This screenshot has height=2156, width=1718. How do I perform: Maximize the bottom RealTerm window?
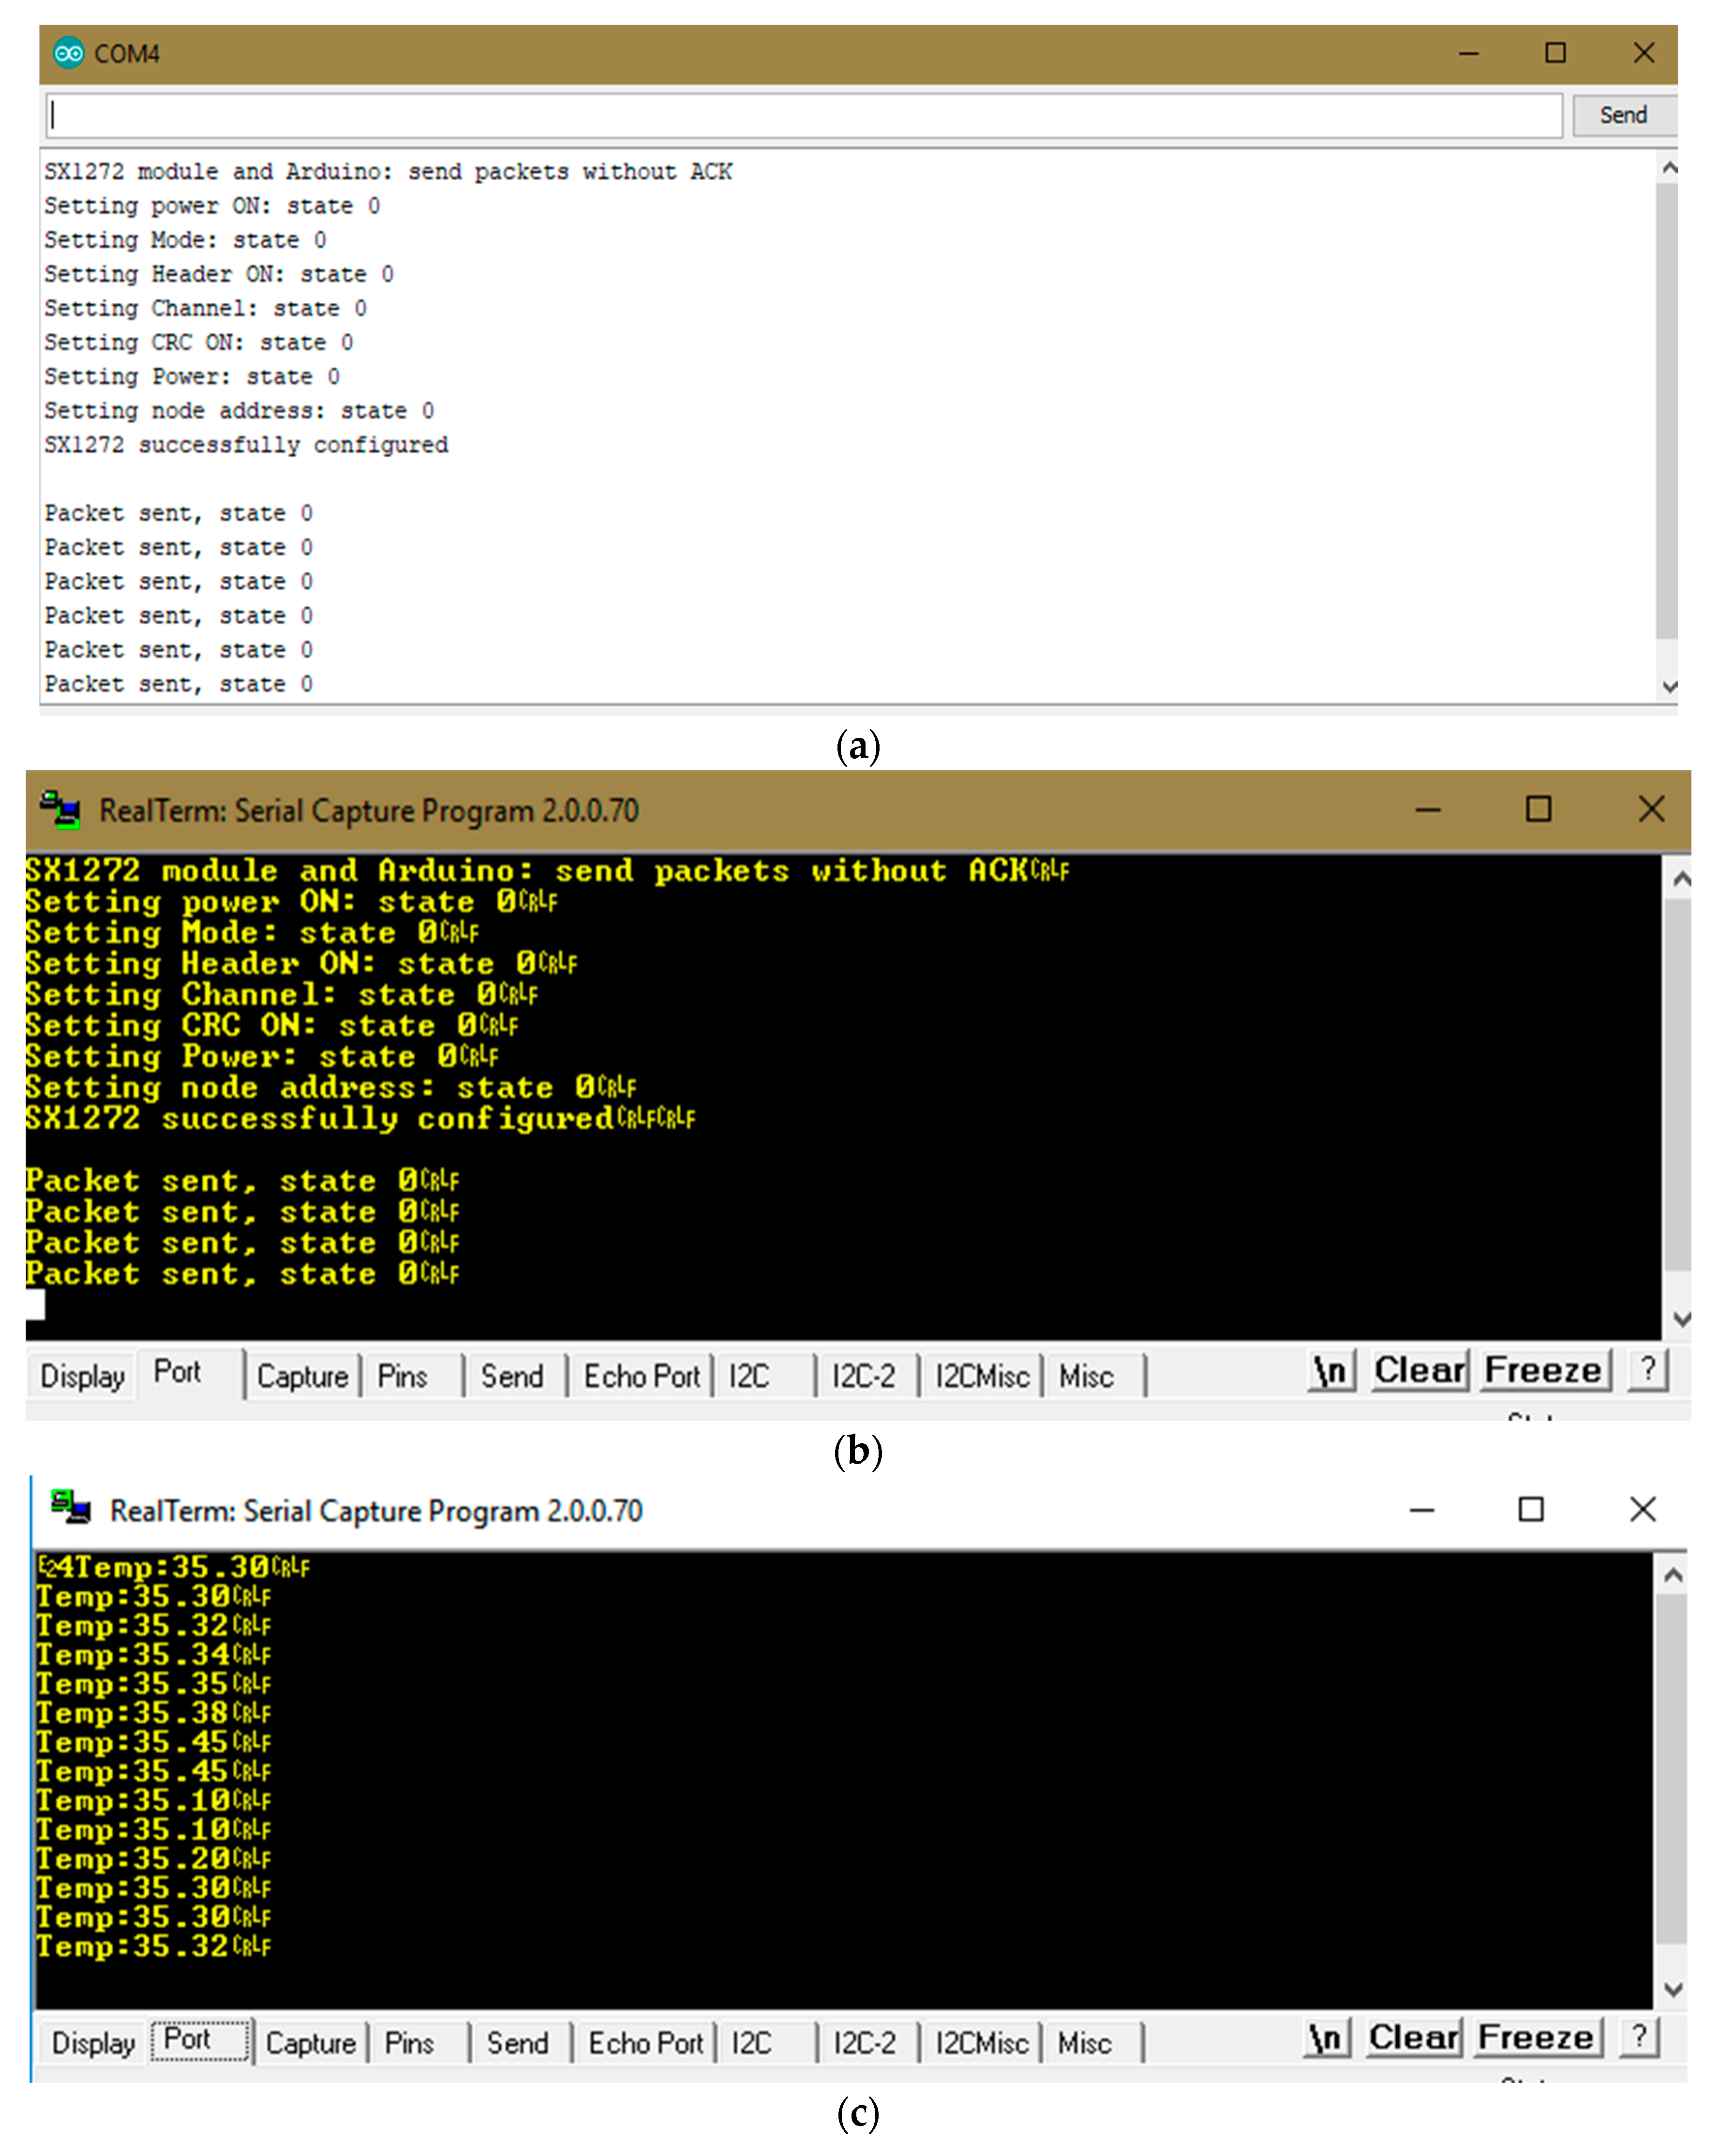[1530, 1510]
